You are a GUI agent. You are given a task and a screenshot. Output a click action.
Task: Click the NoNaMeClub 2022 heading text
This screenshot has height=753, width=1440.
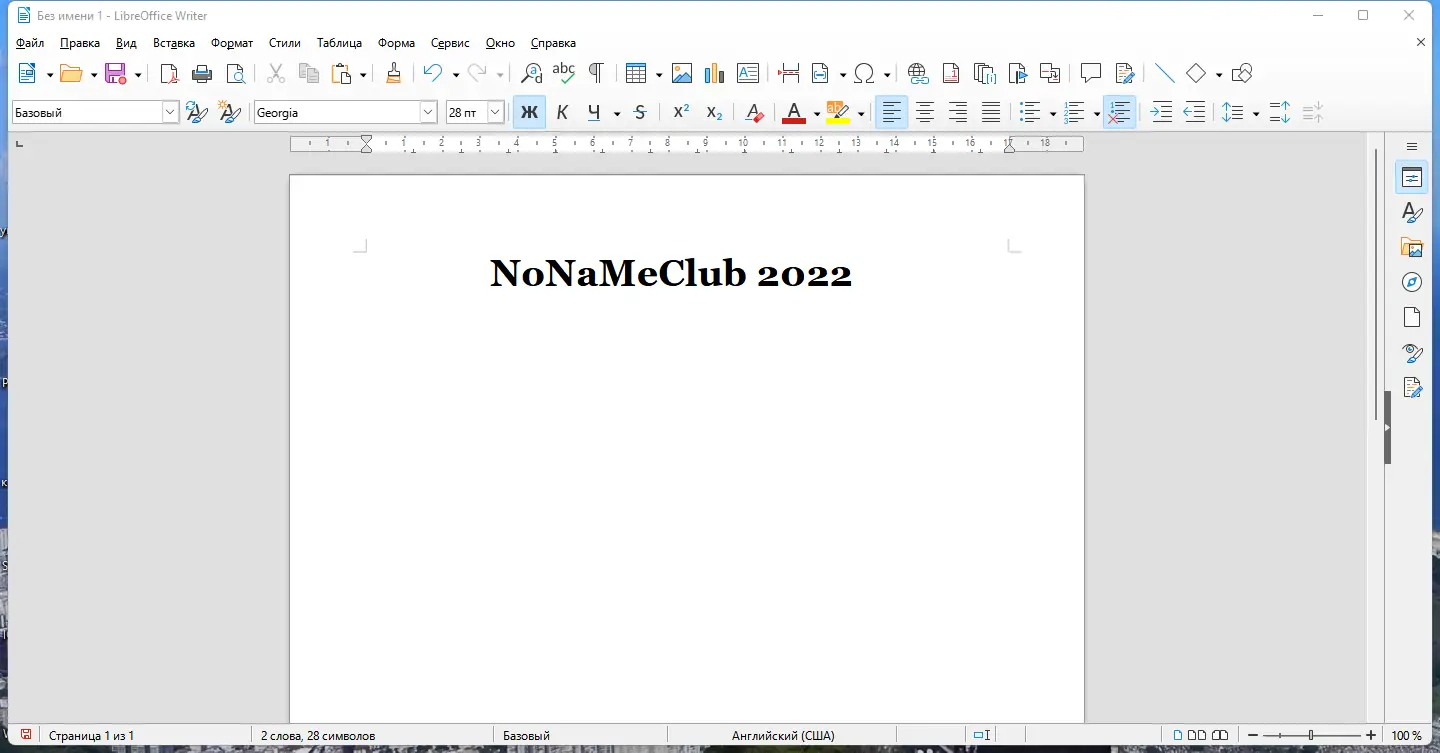[671, 273]
